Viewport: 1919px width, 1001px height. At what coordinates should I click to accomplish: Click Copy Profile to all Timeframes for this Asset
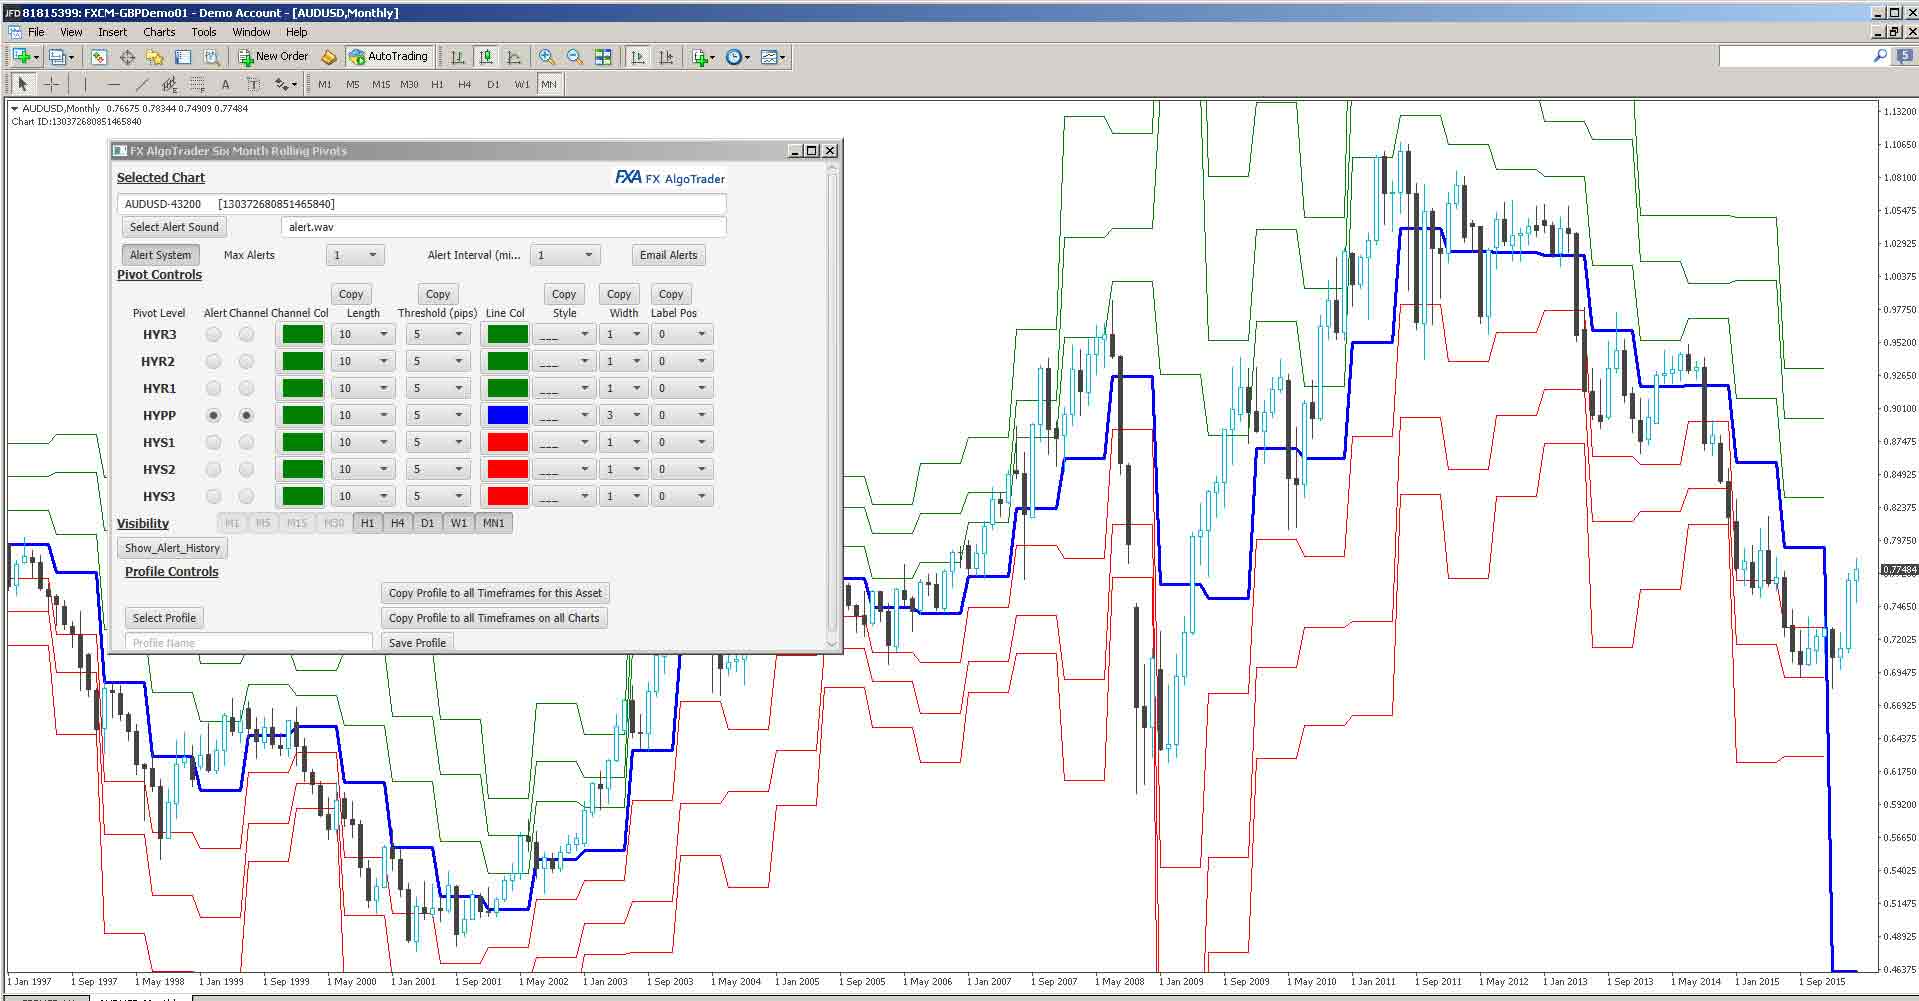pos(494,592)
